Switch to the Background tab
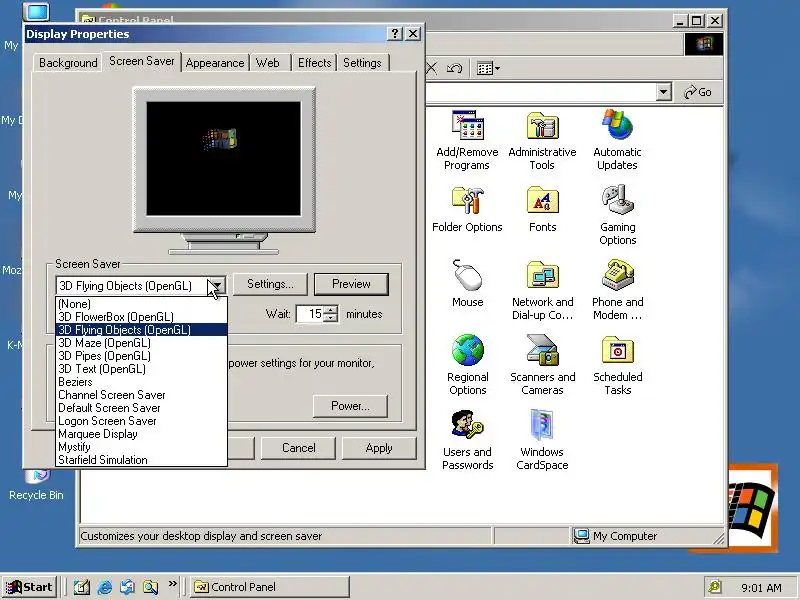Screen dimensions: 800x600 (68, 63)
